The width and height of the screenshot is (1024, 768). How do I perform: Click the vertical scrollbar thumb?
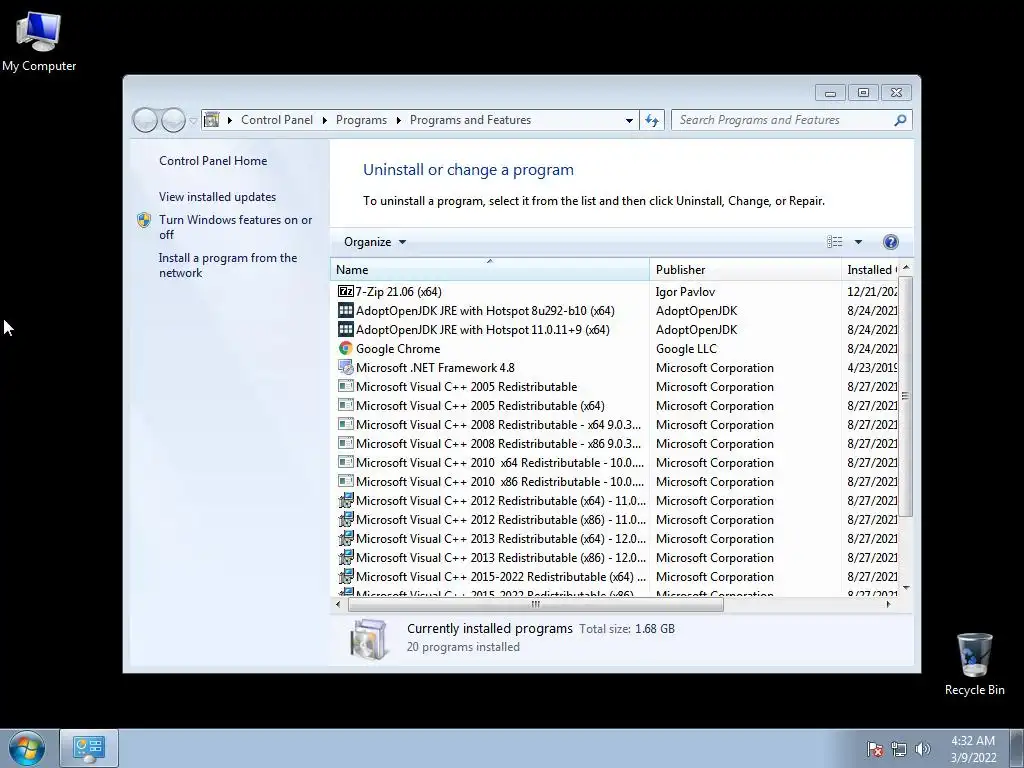click(905, 396)
